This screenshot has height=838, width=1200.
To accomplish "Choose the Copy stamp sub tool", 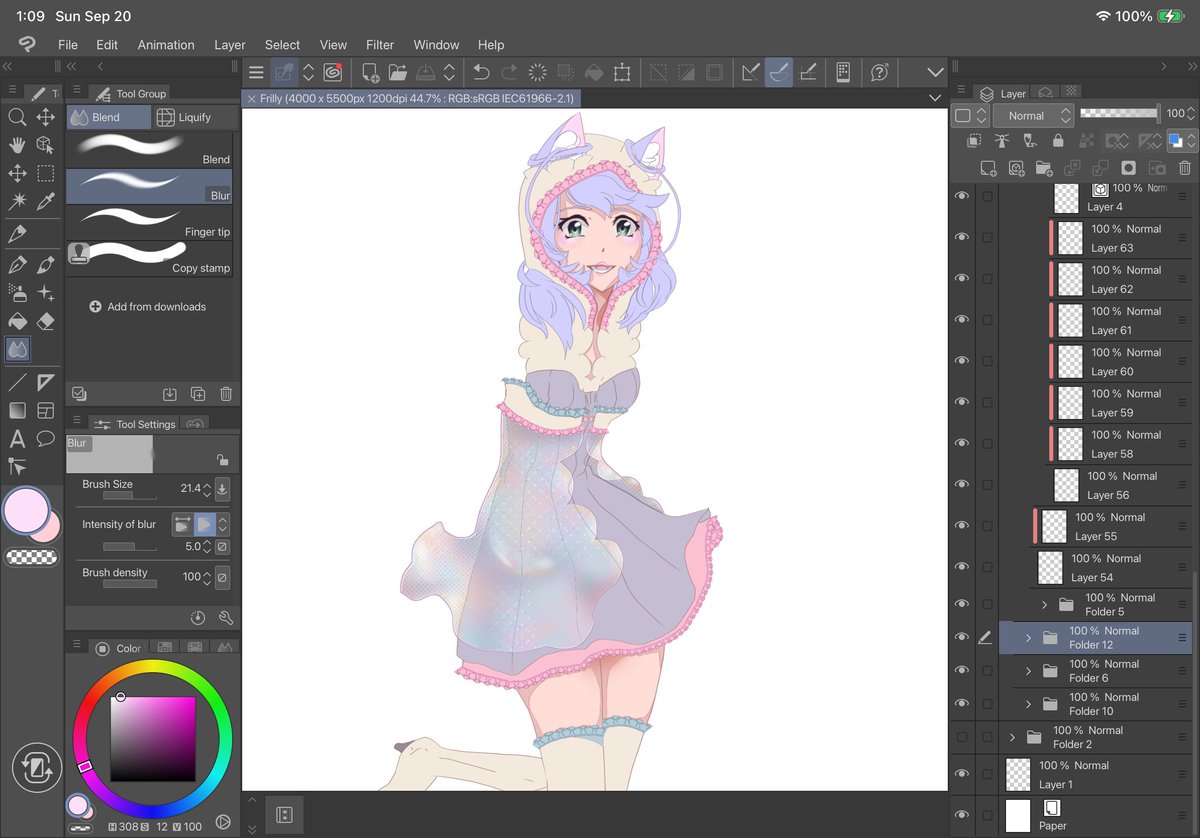I will [x=150, y=258].
